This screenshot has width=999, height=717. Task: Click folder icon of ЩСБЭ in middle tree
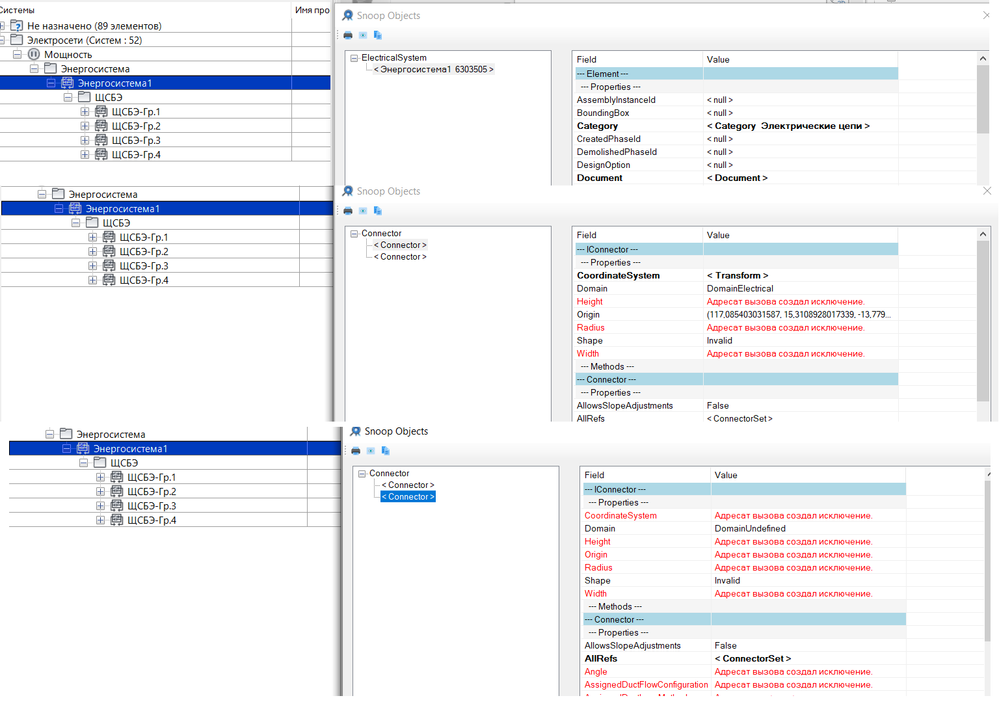pyautogui.click(x=92, y=223)
